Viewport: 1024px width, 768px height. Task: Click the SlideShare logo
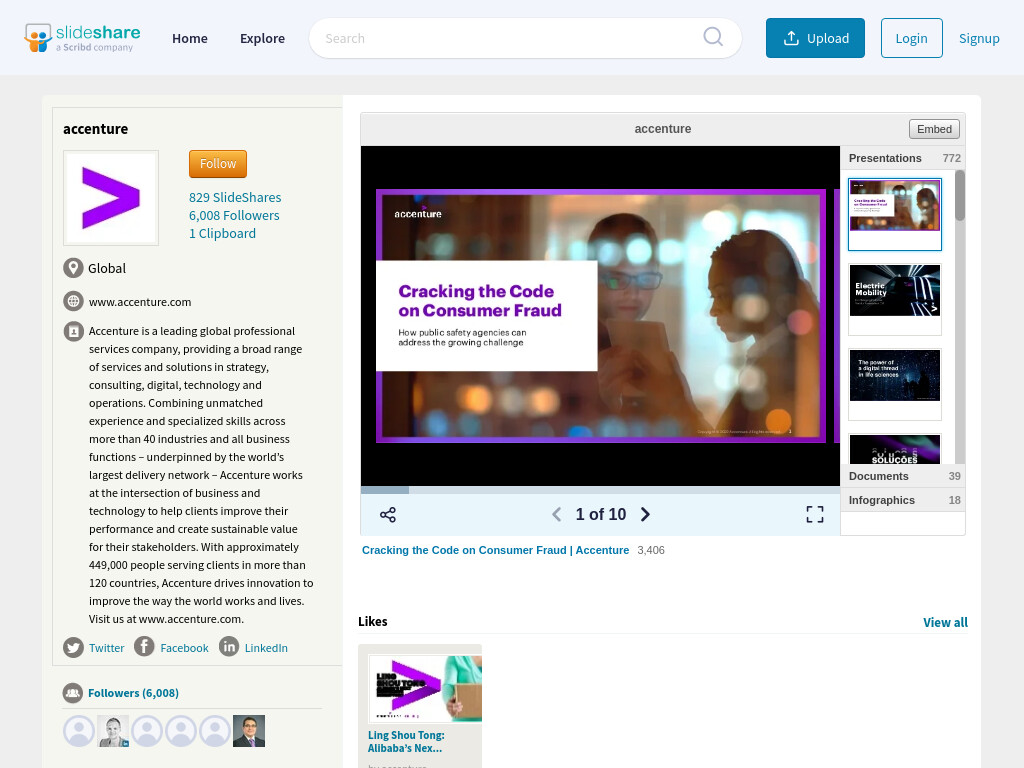82,38
